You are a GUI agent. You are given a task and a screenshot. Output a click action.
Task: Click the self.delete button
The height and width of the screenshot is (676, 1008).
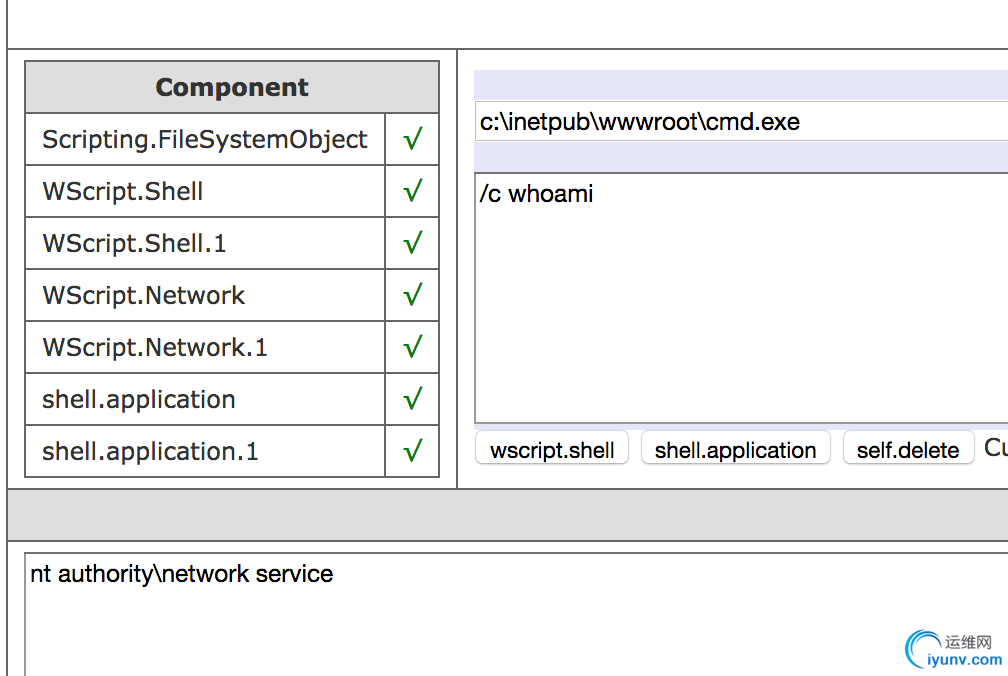tap(908, 450)
